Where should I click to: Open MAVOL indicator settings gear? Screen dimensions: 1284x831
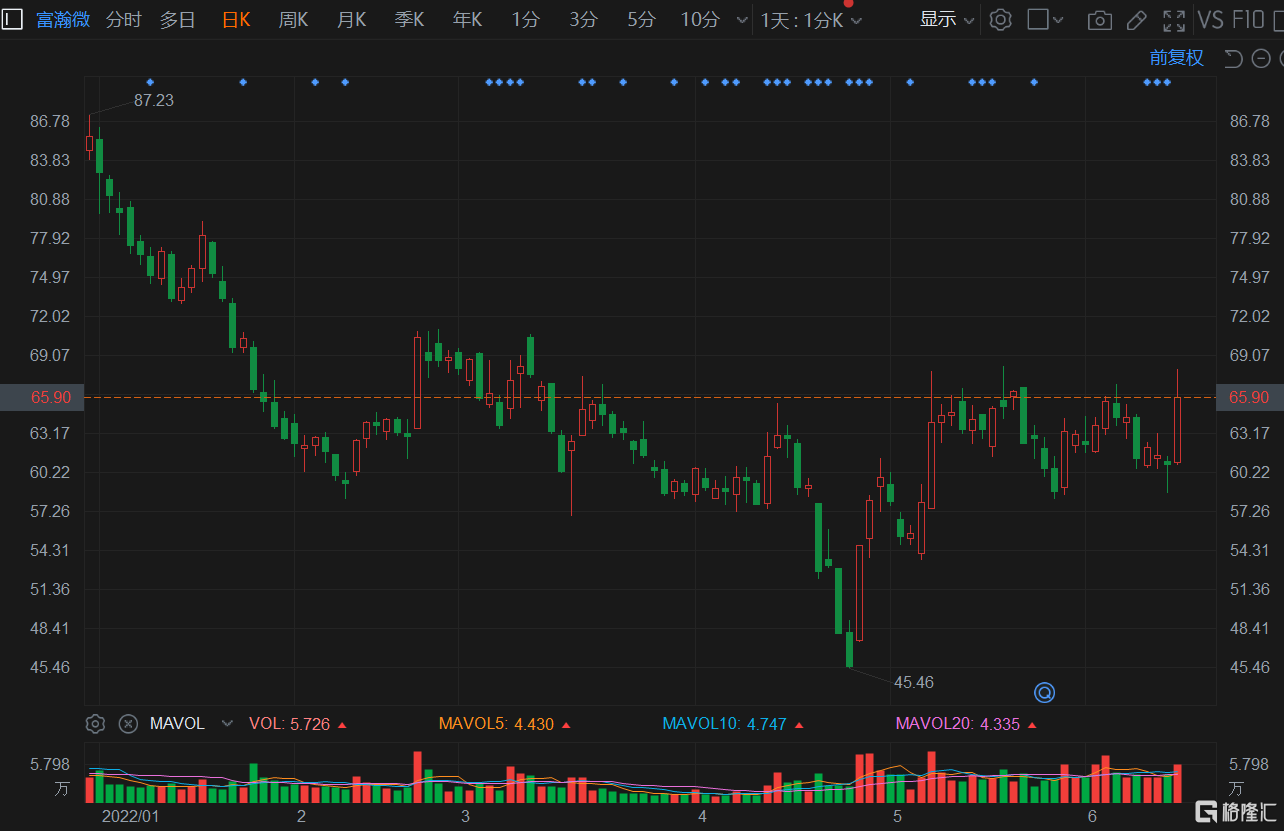click(x=95, y=724)
